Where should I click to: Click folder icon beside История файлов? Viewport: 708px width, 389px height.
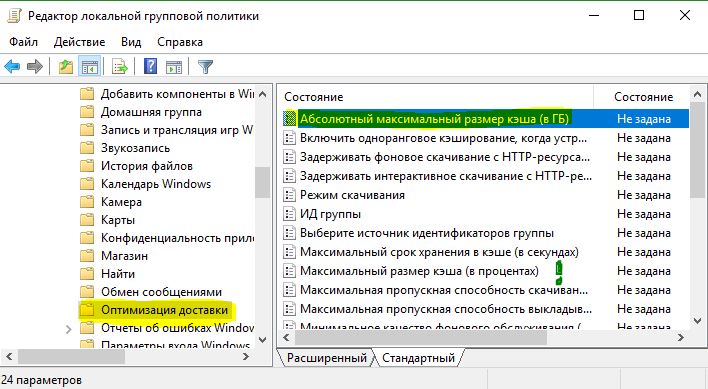87,166
